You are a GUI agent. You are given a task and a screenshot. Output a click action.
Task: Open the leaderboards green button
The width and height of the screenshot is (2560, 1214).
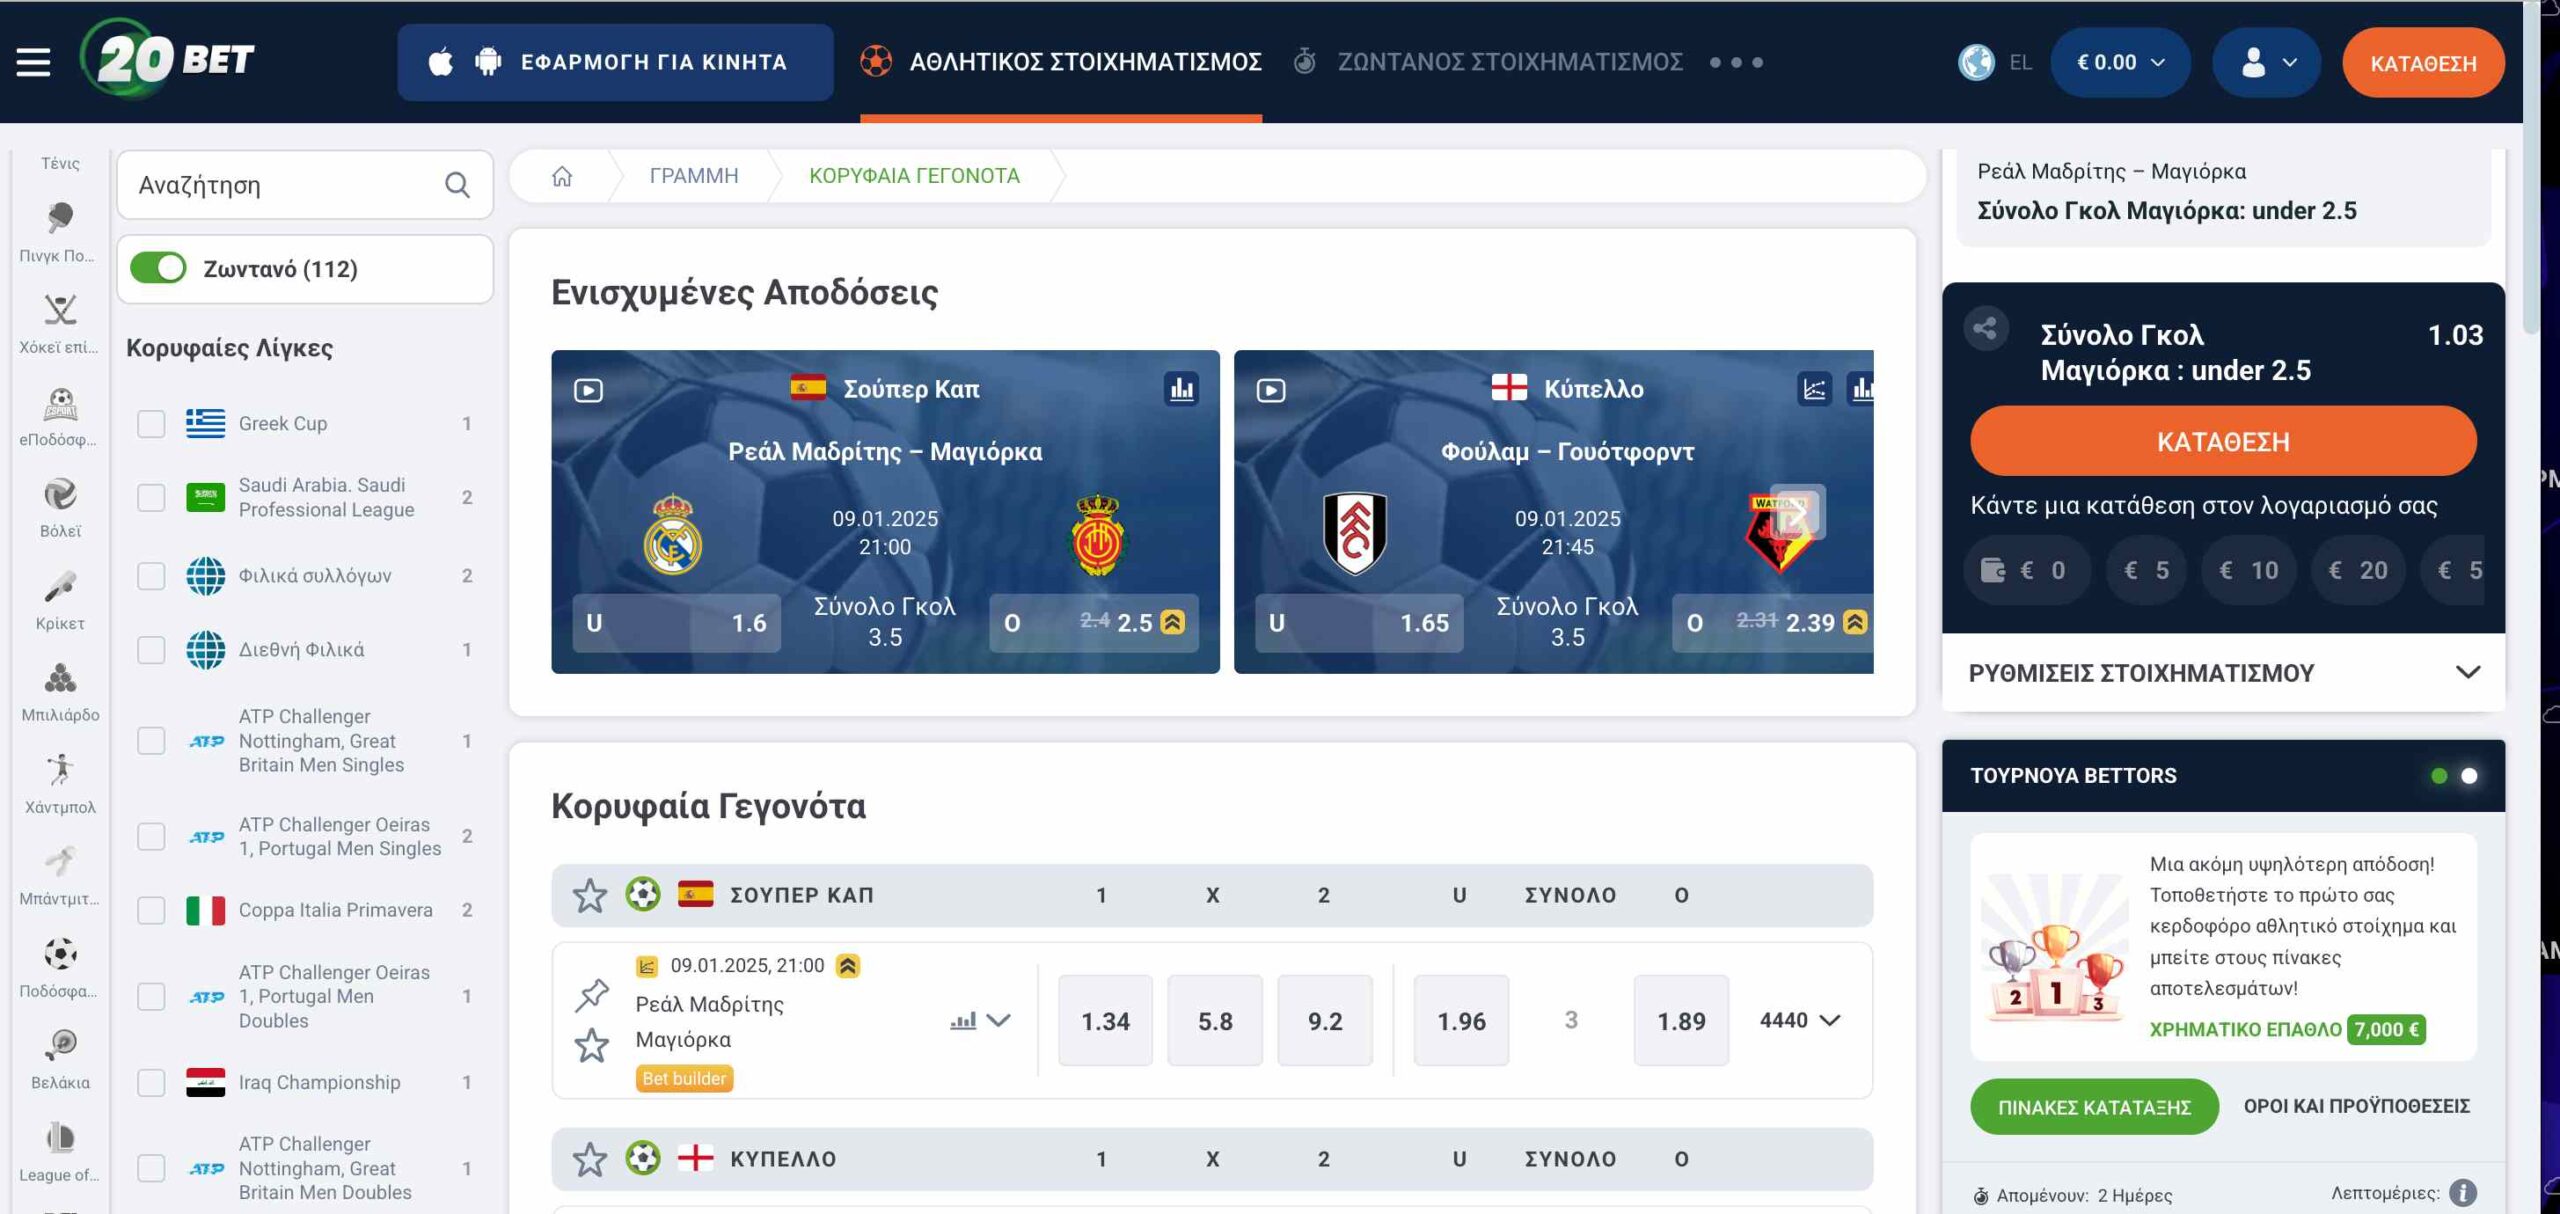pyautogui.click(x=2094, y=1107)
